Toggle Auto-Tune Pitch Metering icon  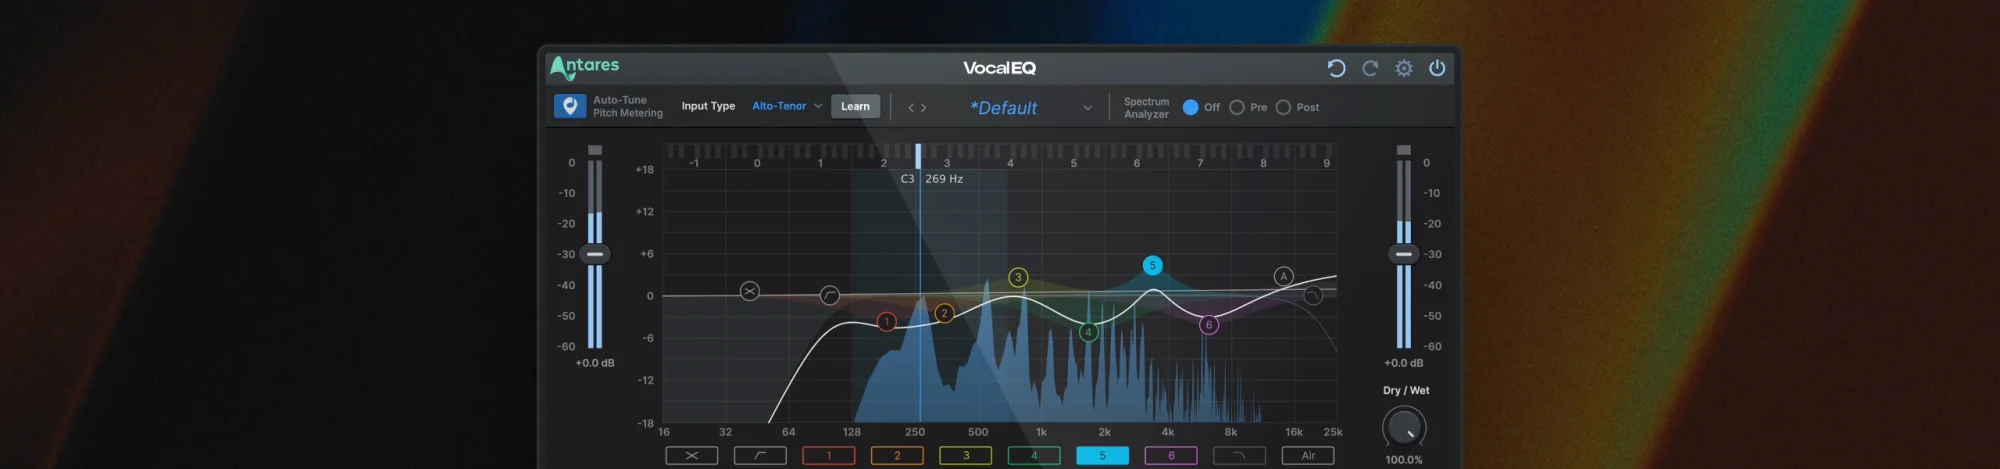pyautogui.click(x=570, y=106)
